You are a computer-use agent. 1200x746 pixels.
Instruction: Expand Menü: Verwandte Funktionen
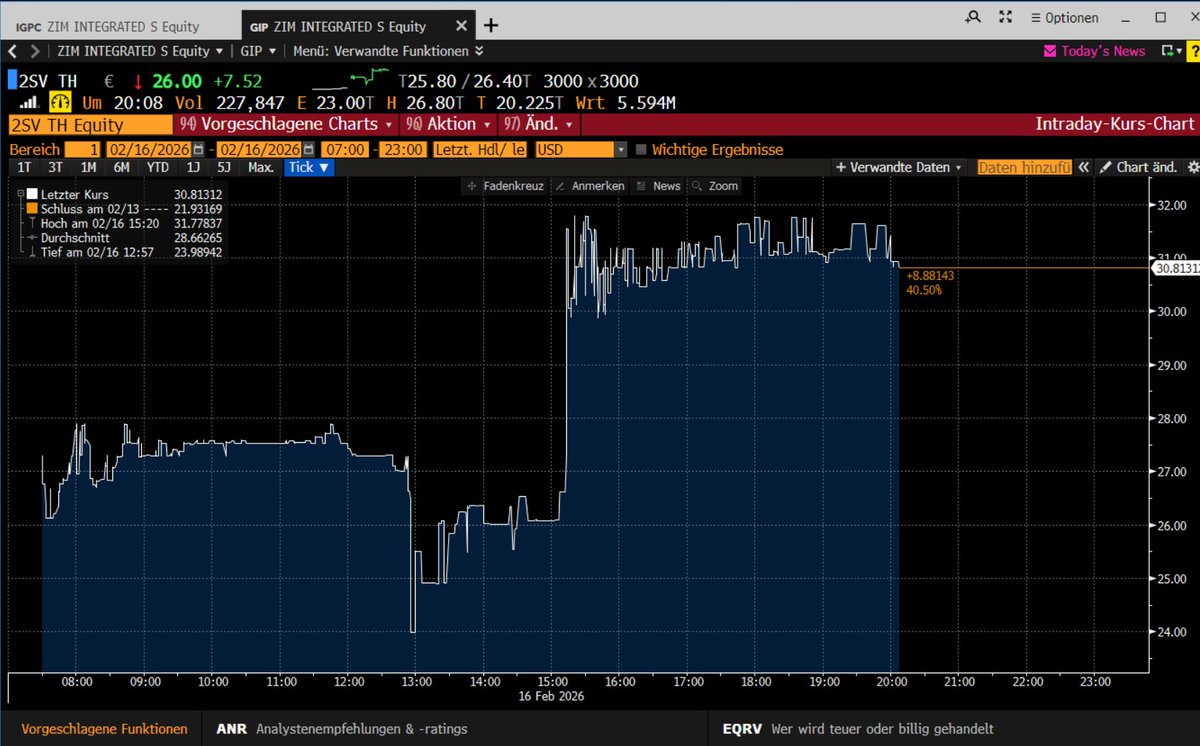point(388,51)
